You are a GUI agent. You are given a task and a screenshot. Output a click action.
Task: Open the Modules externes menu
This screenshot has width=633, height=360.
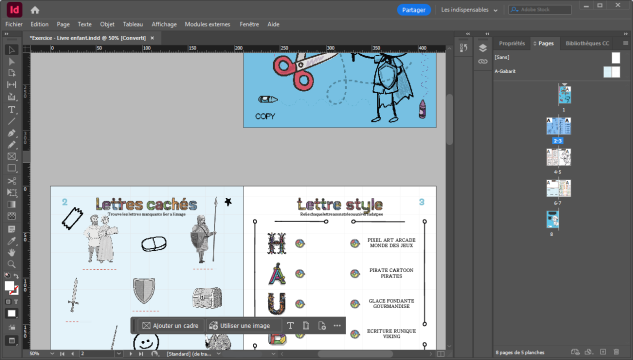click(208, 24)
